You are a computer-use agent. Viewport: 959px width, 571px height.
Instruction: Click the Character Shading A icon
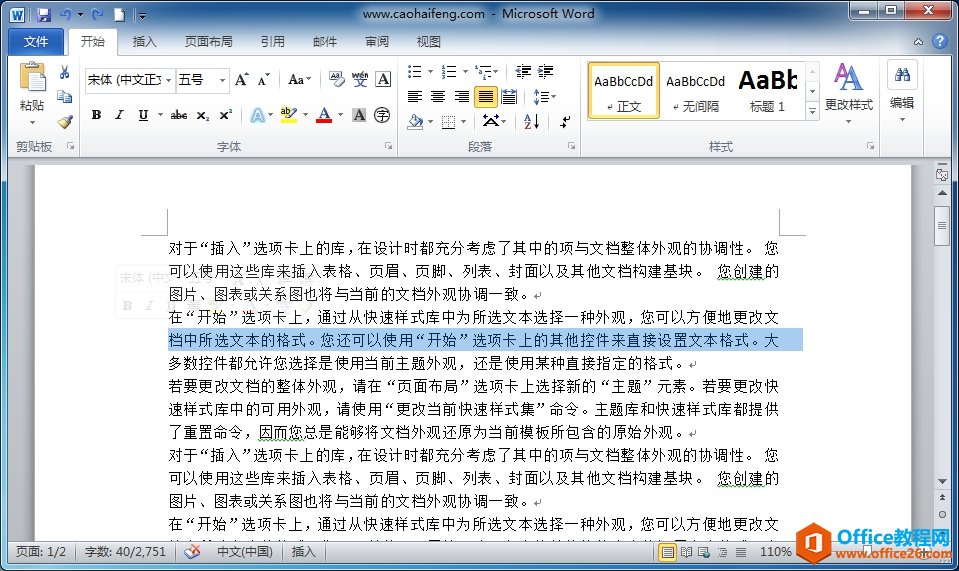click(359, 114)
